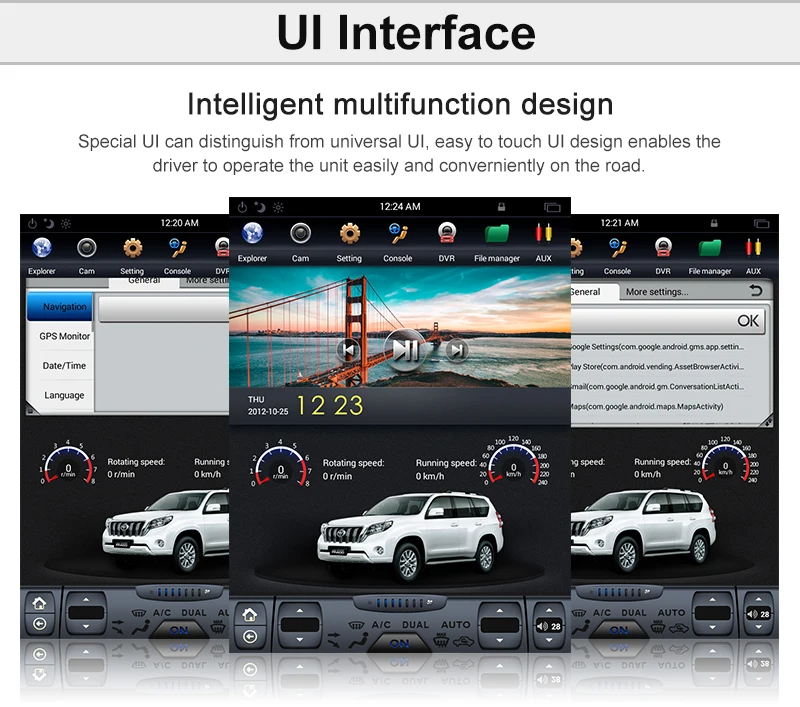Open Explorer on the 12:20 AM screen
Viewport: 800px width, 707px height.
(42, 256)
